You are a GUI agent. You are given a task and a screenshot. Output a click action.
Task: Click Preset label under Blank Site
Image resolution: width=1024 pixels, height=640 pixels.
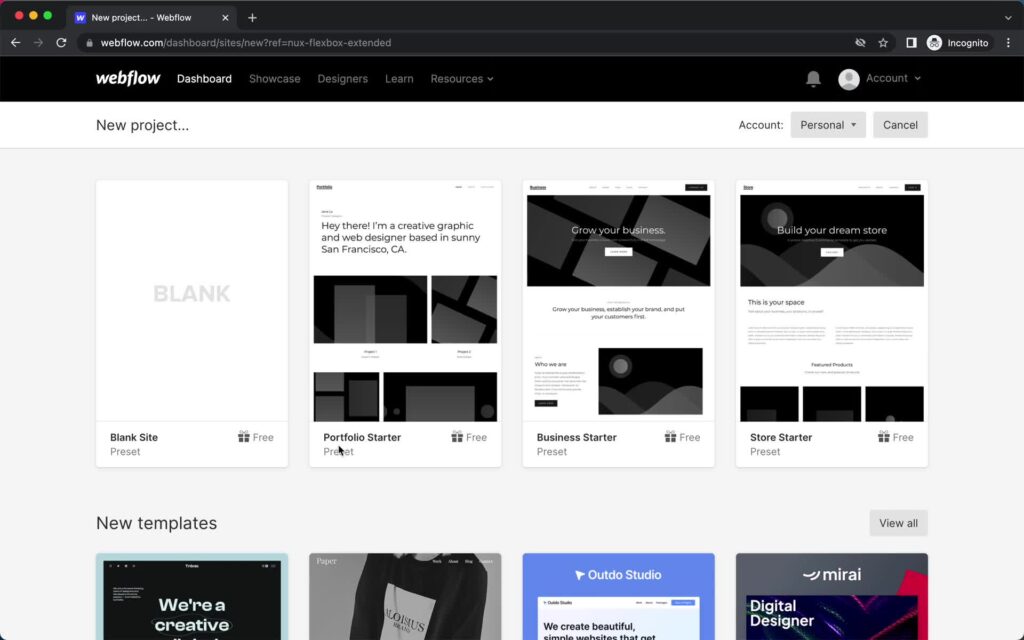(x=125, y=451)
